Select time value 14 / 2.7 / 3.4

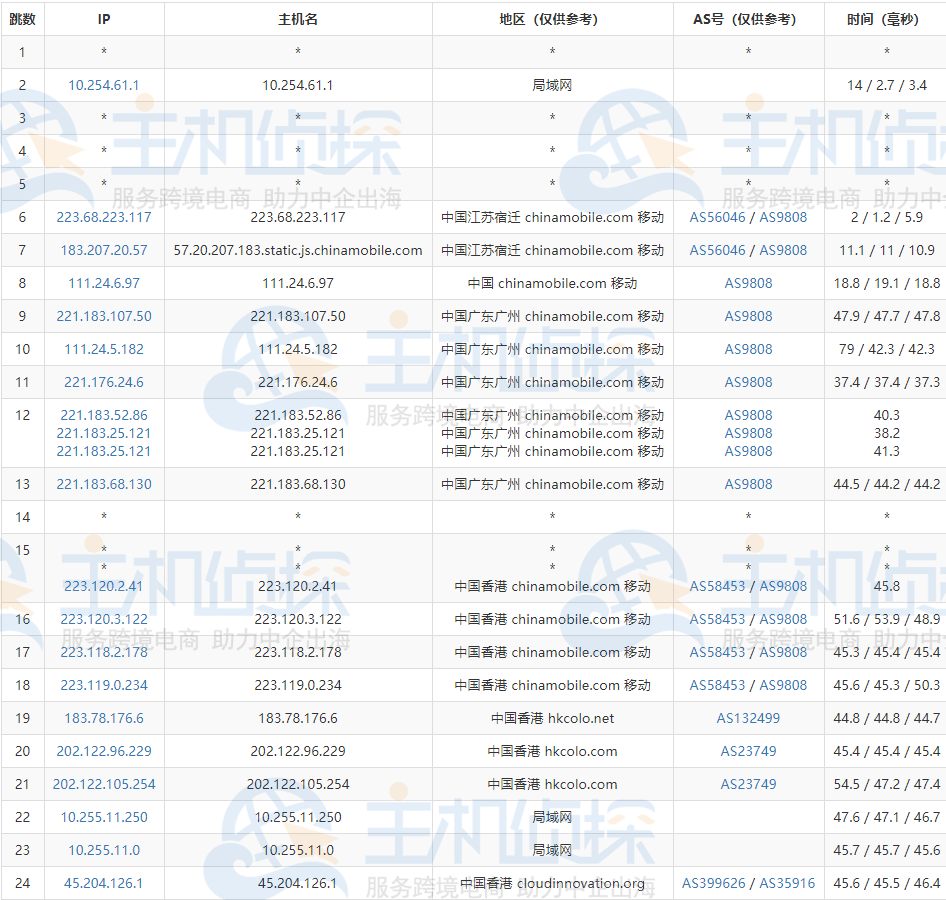886,85
